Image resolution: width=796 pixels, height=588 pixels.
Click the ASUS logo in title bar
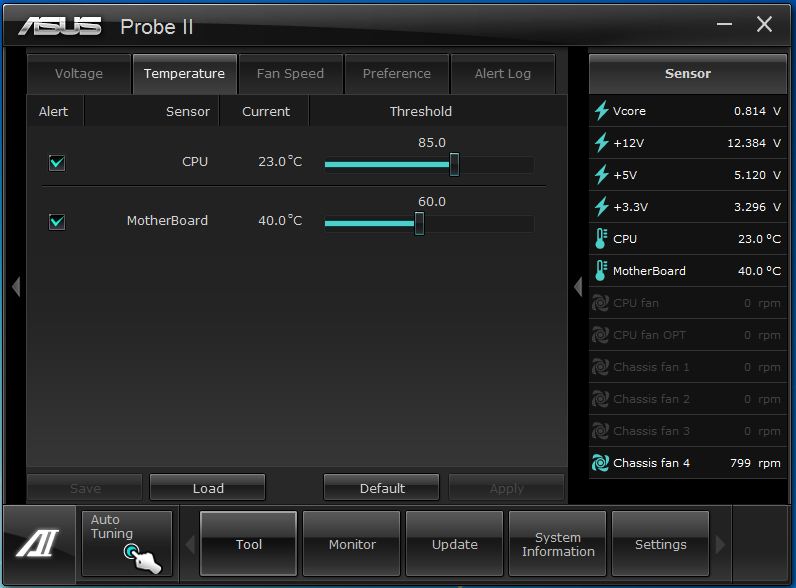60,26
